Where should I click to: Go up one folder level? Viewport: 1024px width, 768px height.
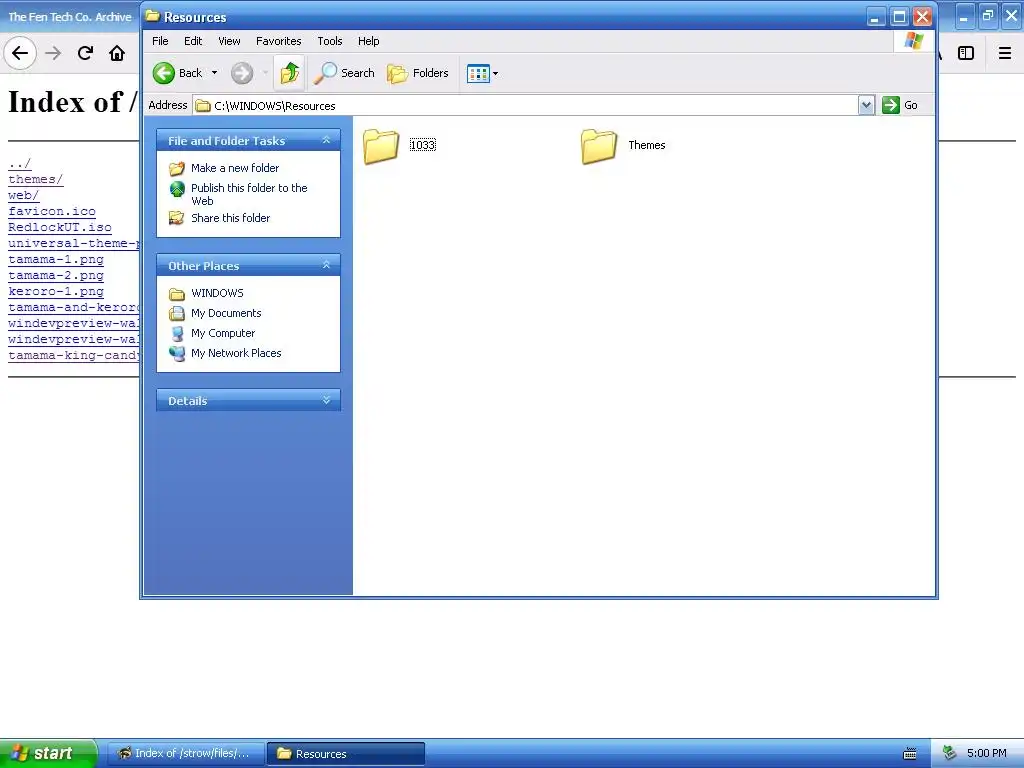pyautogui.click(x=289, y=73)
